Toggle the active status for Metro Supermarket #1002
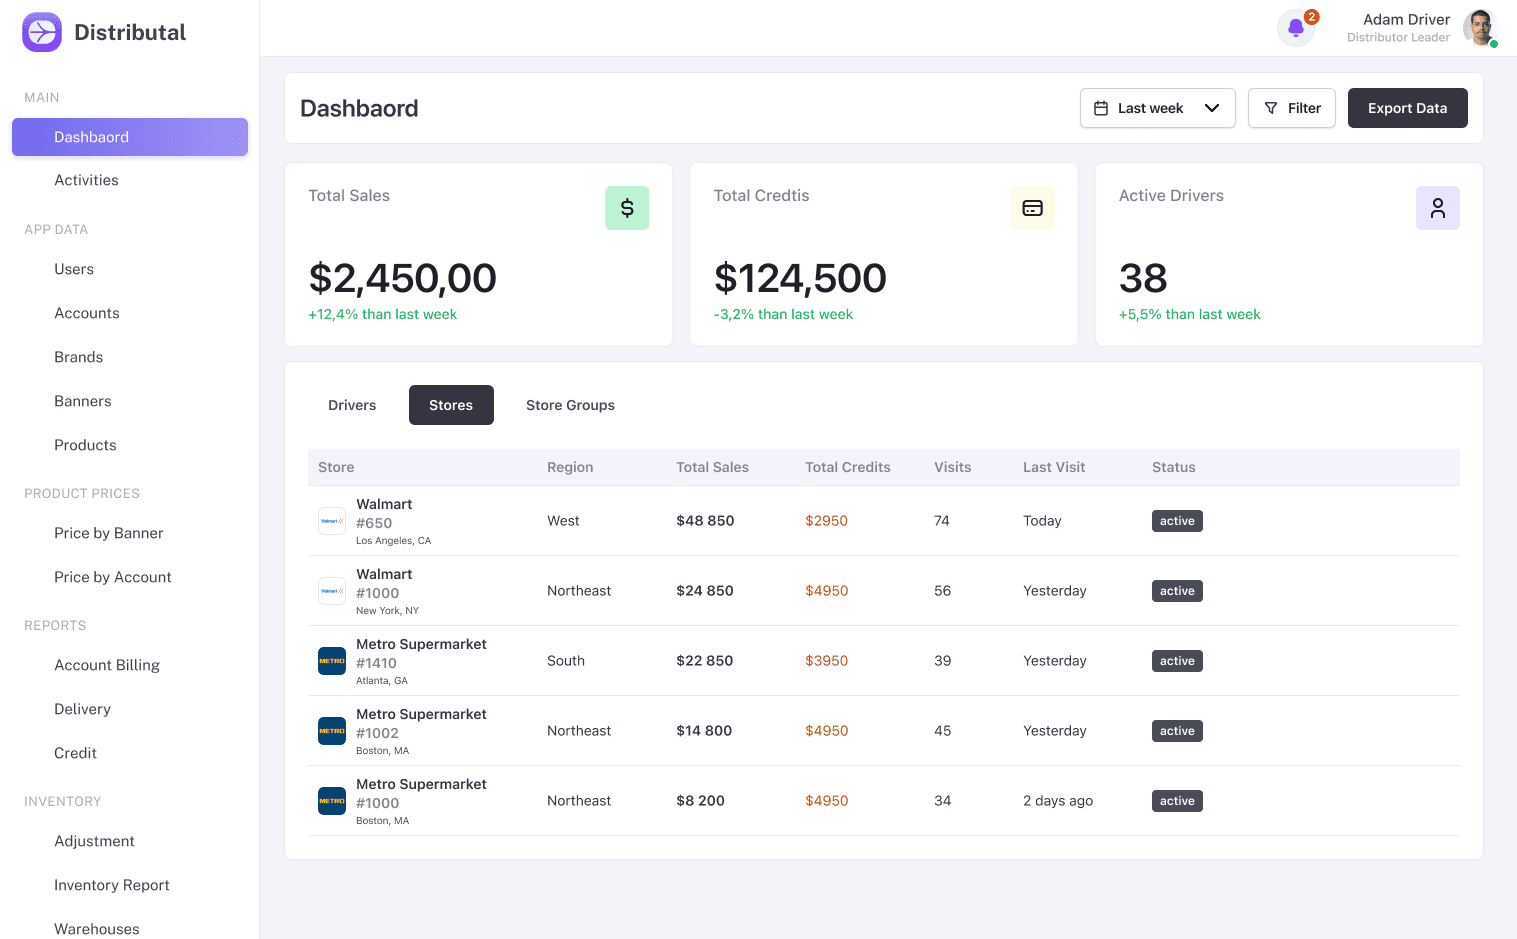The image size is (1517, 939). (1176, 730)
